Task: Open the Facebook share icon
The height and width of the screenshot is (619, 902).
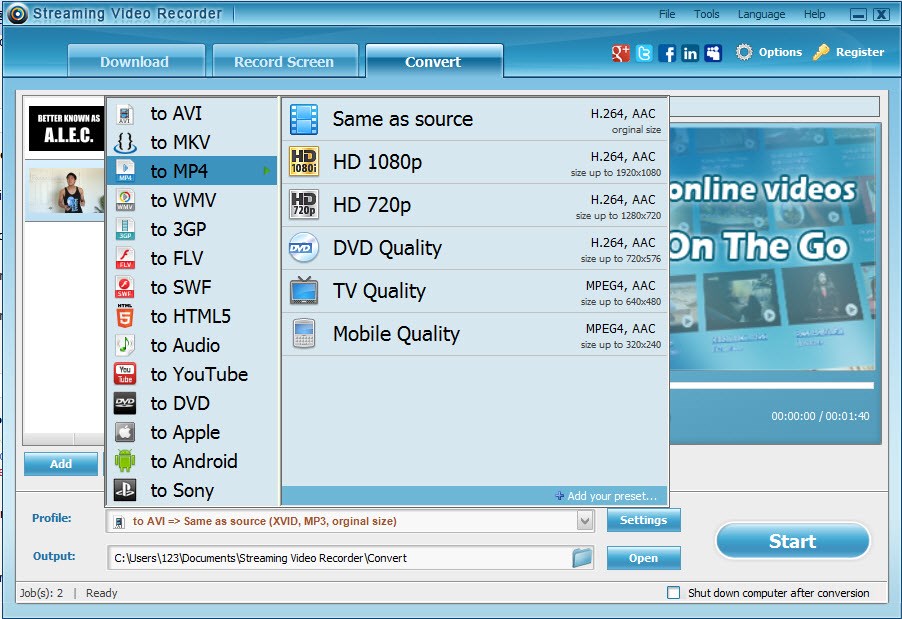Action: 667,53
